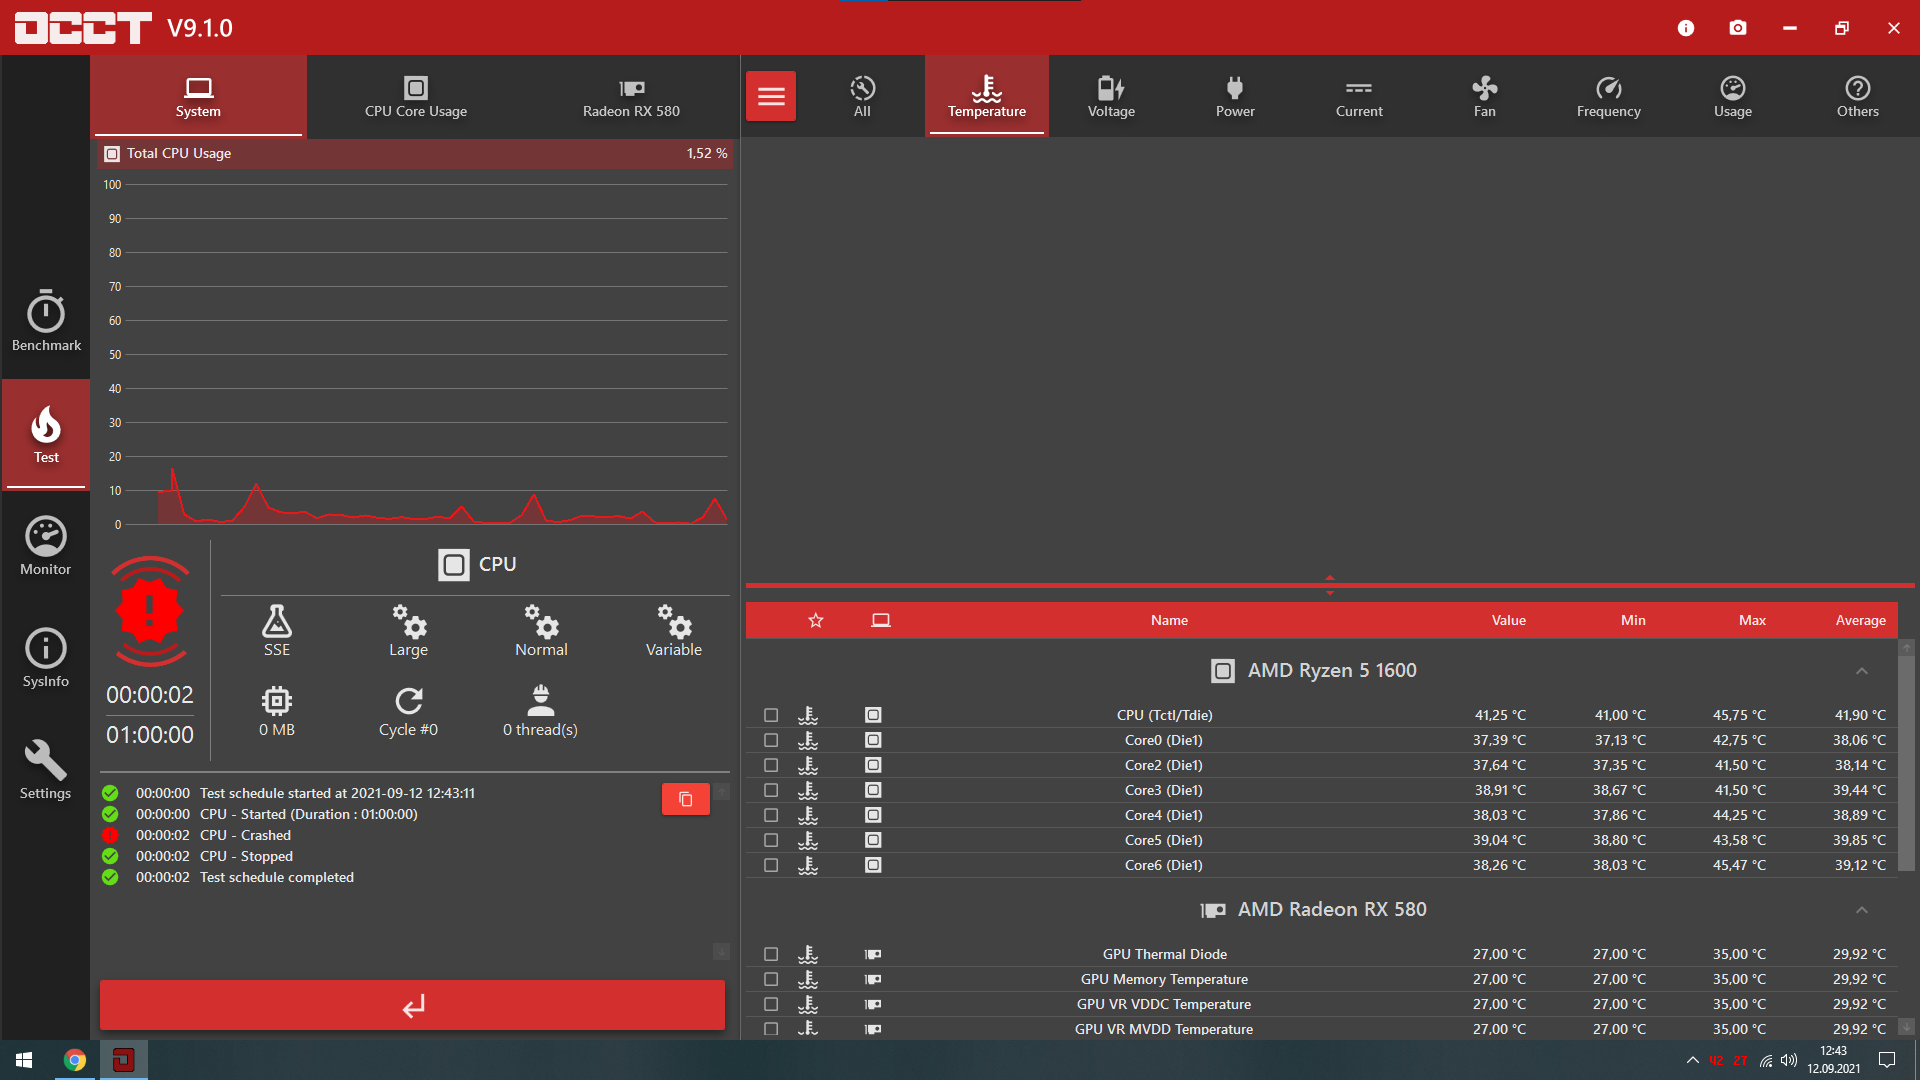This screenshot has height=1080, width=1920.
Task: Switch to the Usage sensor tab
Action: [1733, 96]
